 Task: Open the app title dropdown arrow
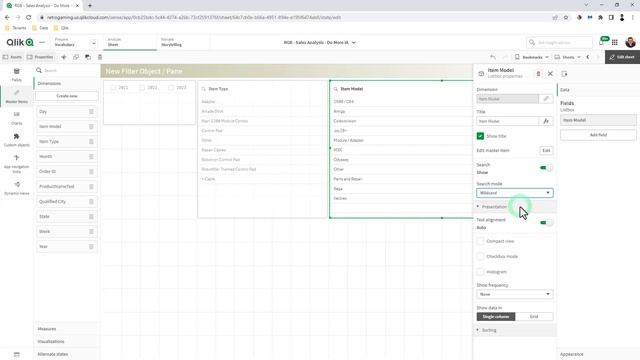pos(354,42)
